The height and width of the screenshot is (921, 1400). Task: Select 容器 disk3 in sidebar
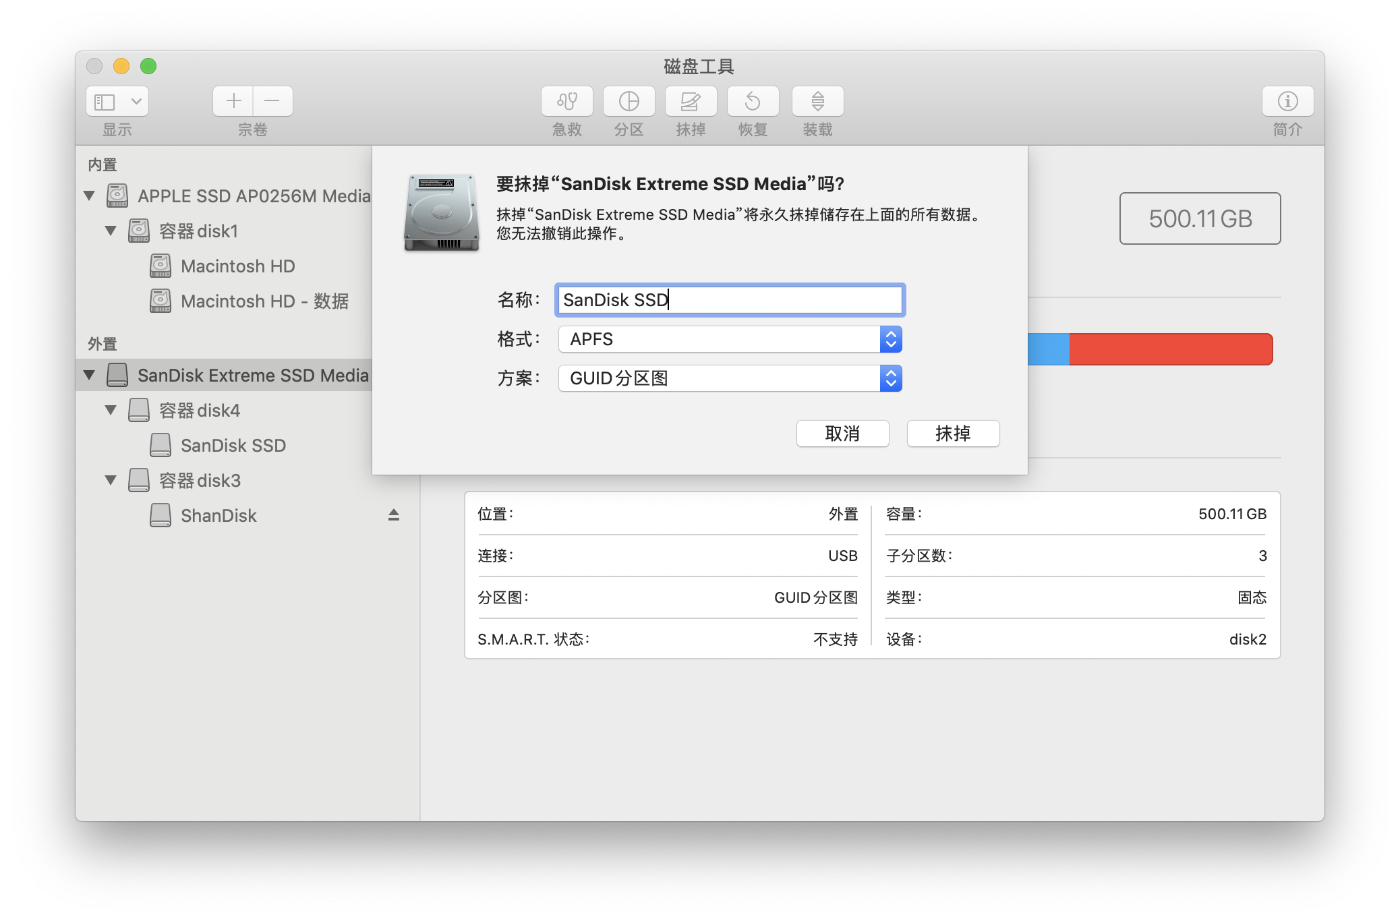[200, 480]
